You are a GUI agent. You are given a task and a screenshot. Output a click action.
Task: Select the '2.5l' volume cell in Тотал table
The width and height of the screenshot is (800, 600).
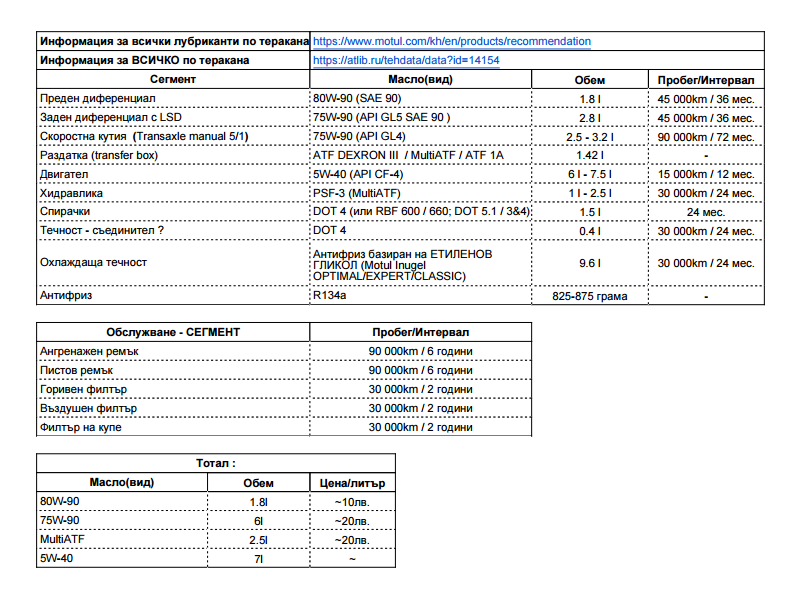[x=259, y=540]
